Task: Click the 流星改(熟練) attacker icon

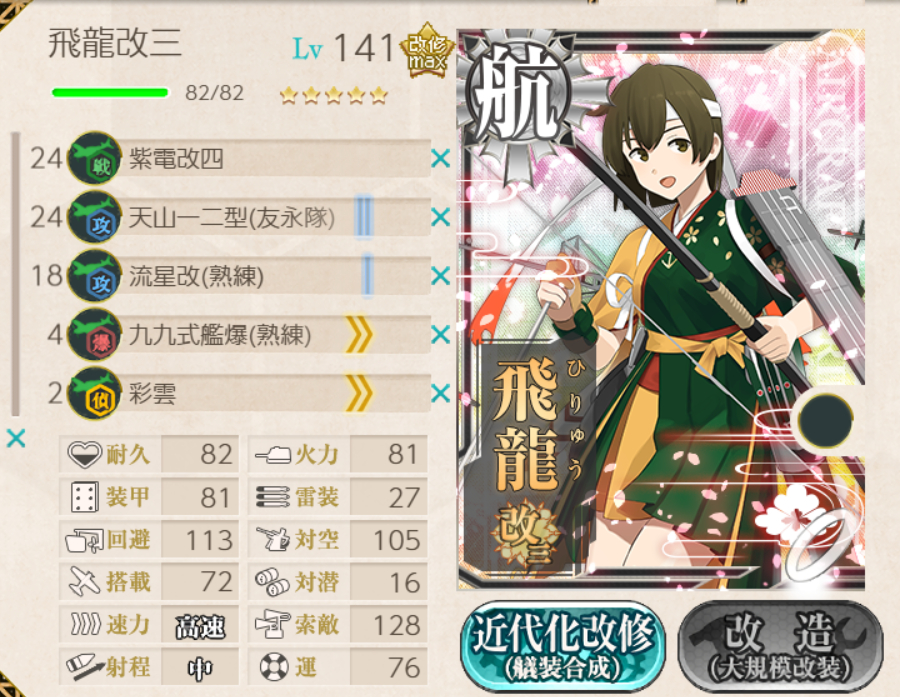Action: [95, 276]
